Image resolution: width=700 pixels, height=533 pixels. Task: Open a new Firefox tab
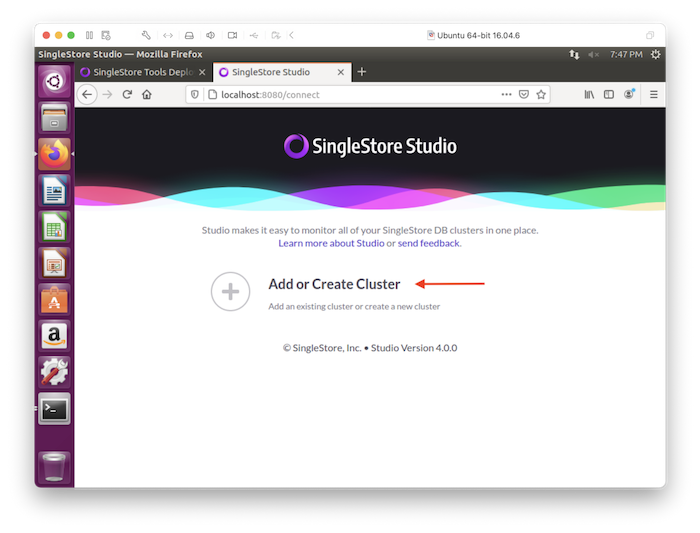362,72
